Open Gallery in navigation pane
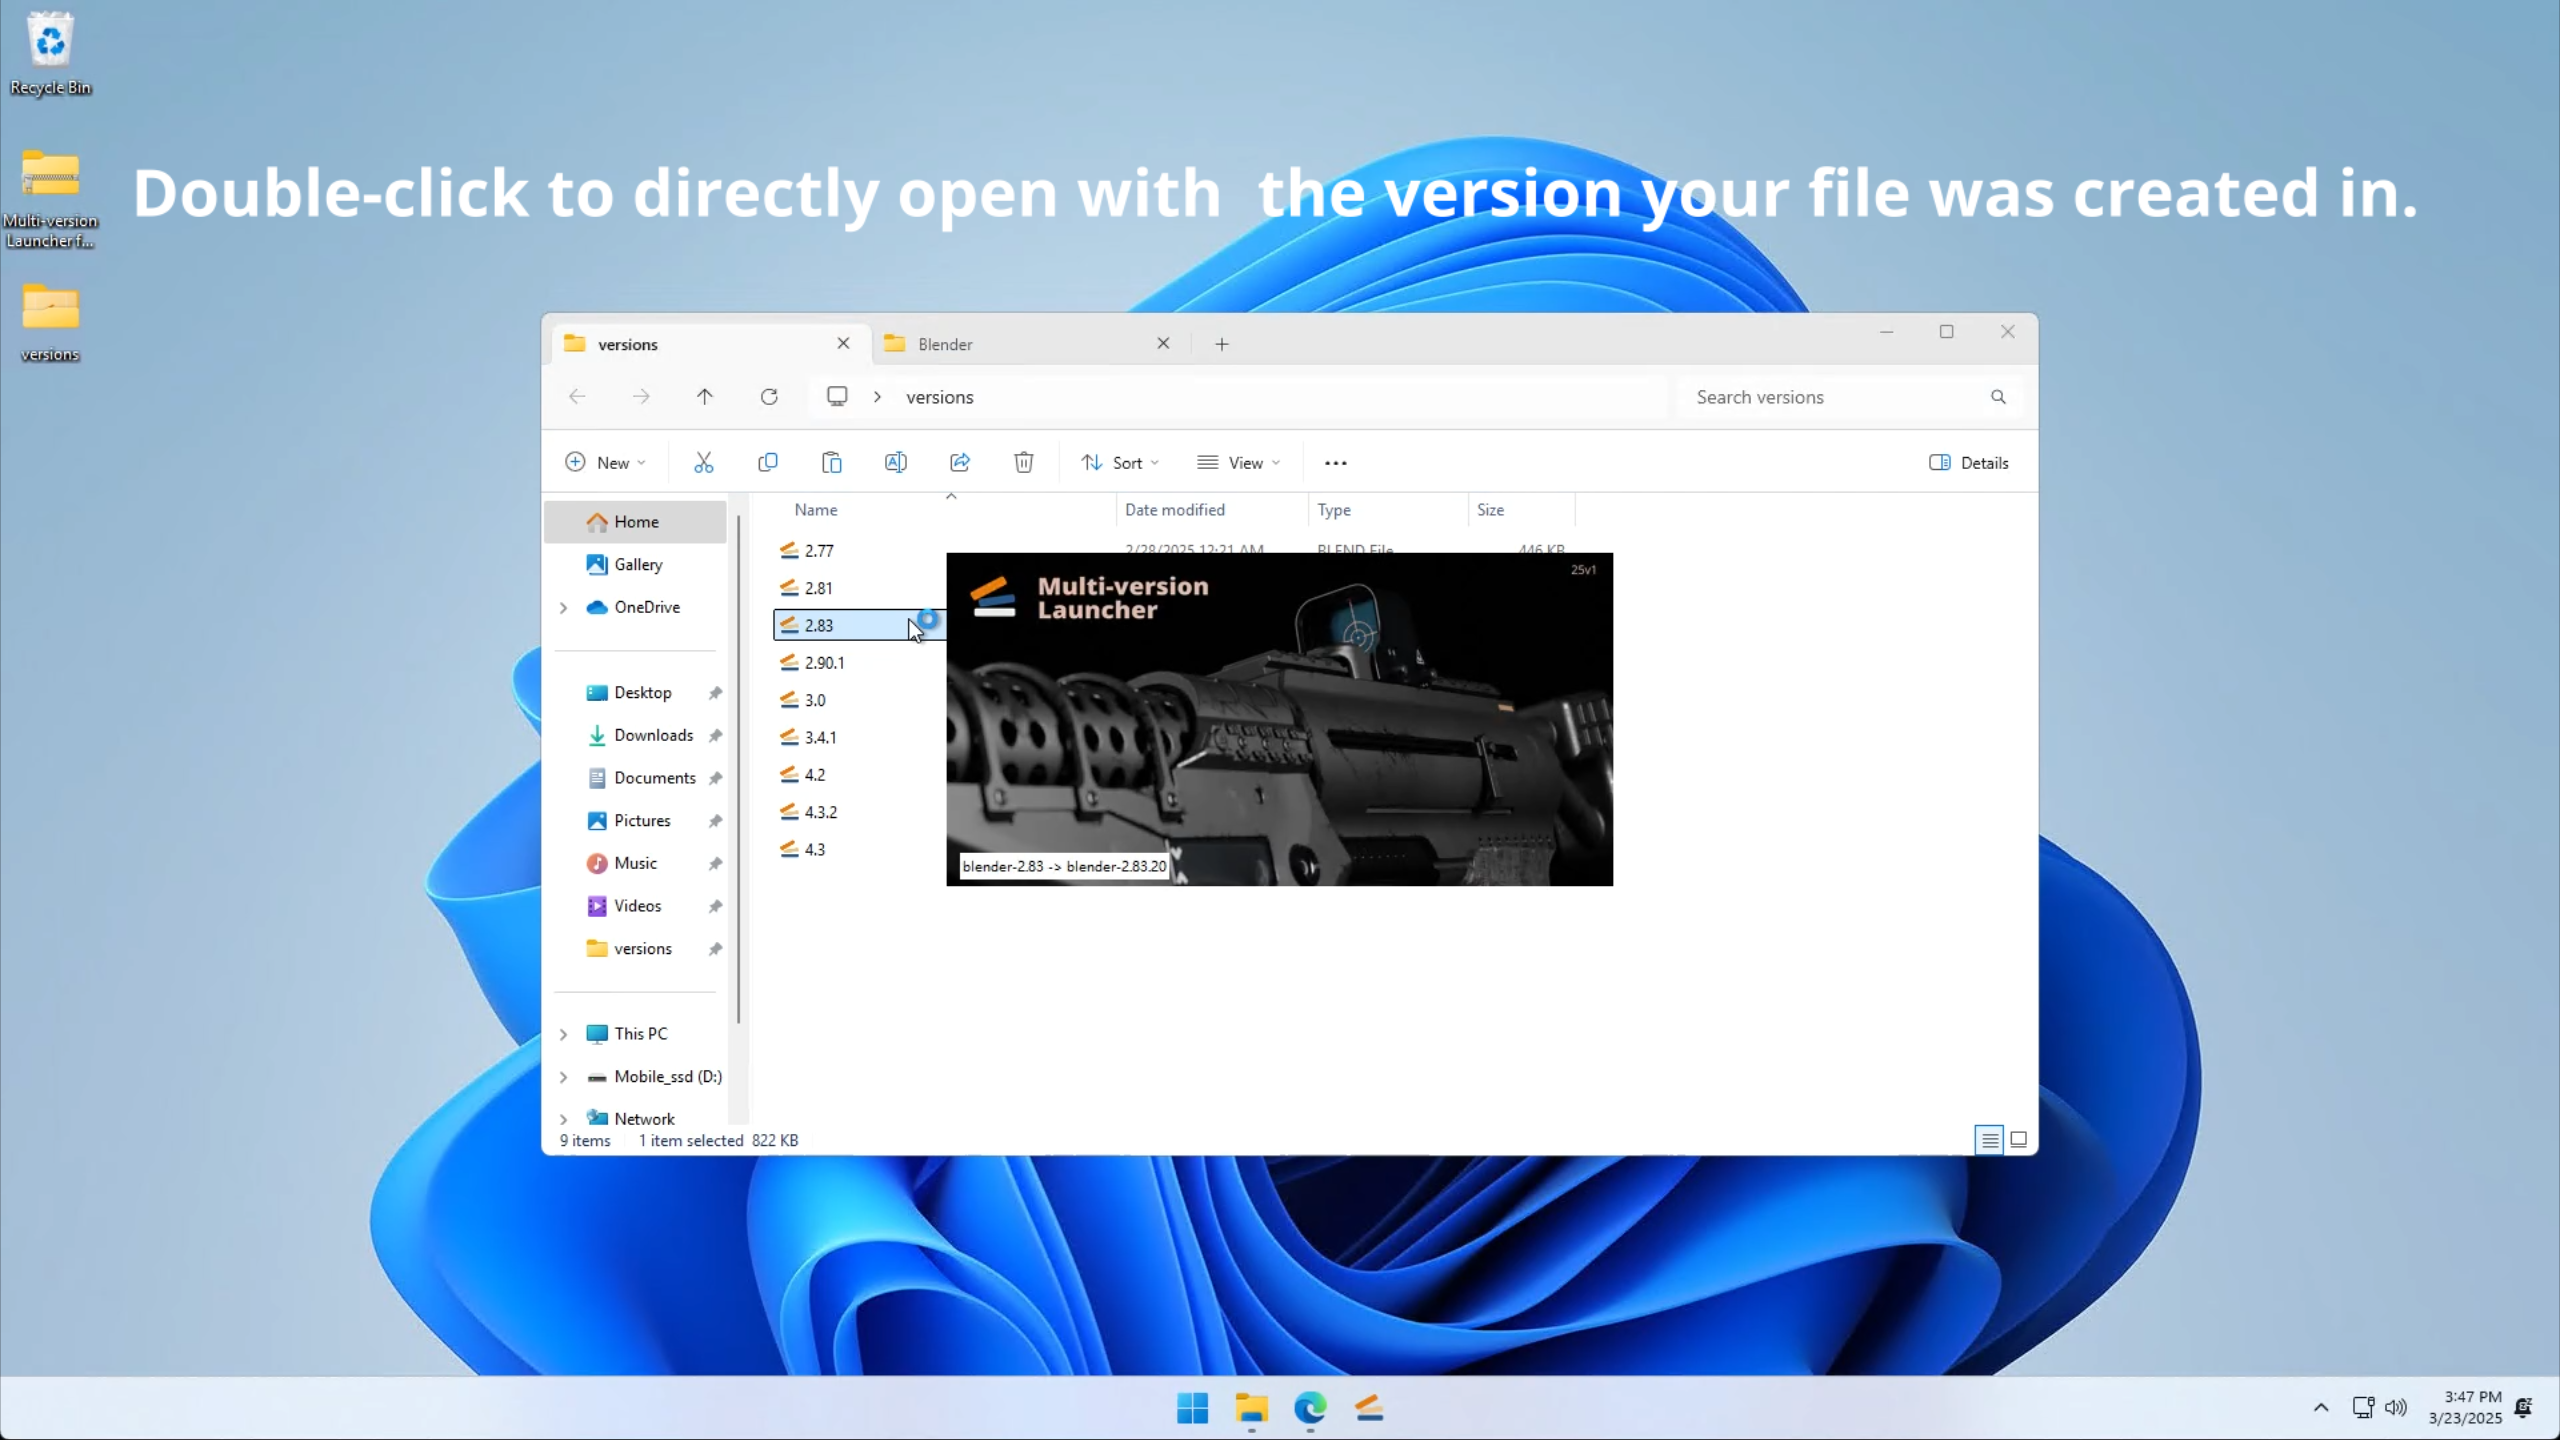The image size is (2560, 1440). tap(636, 565)
